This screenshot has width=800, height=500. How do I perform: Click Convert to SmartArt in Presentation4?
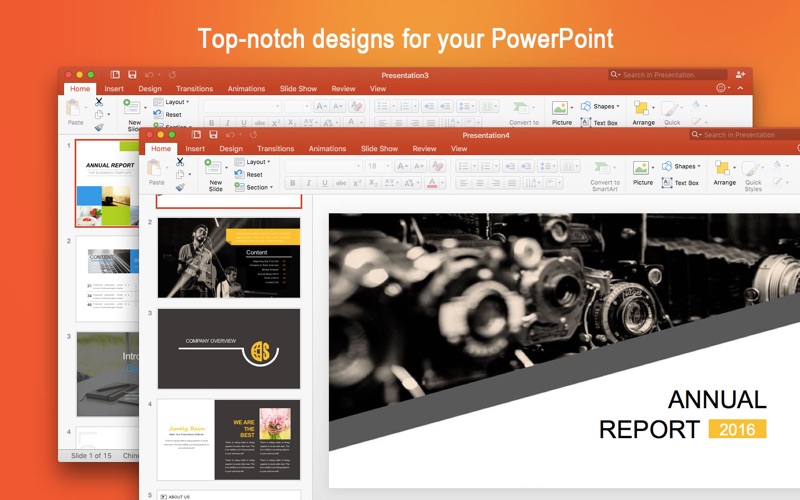click(605, 176)
